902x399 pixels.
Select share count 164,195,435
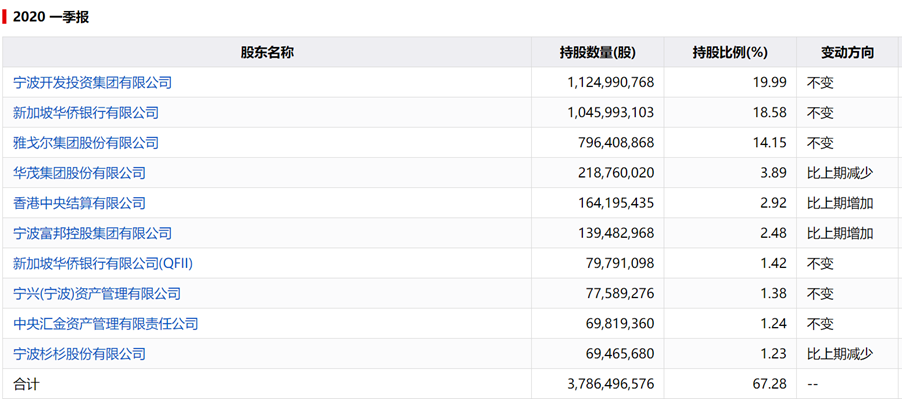[616, 203]
